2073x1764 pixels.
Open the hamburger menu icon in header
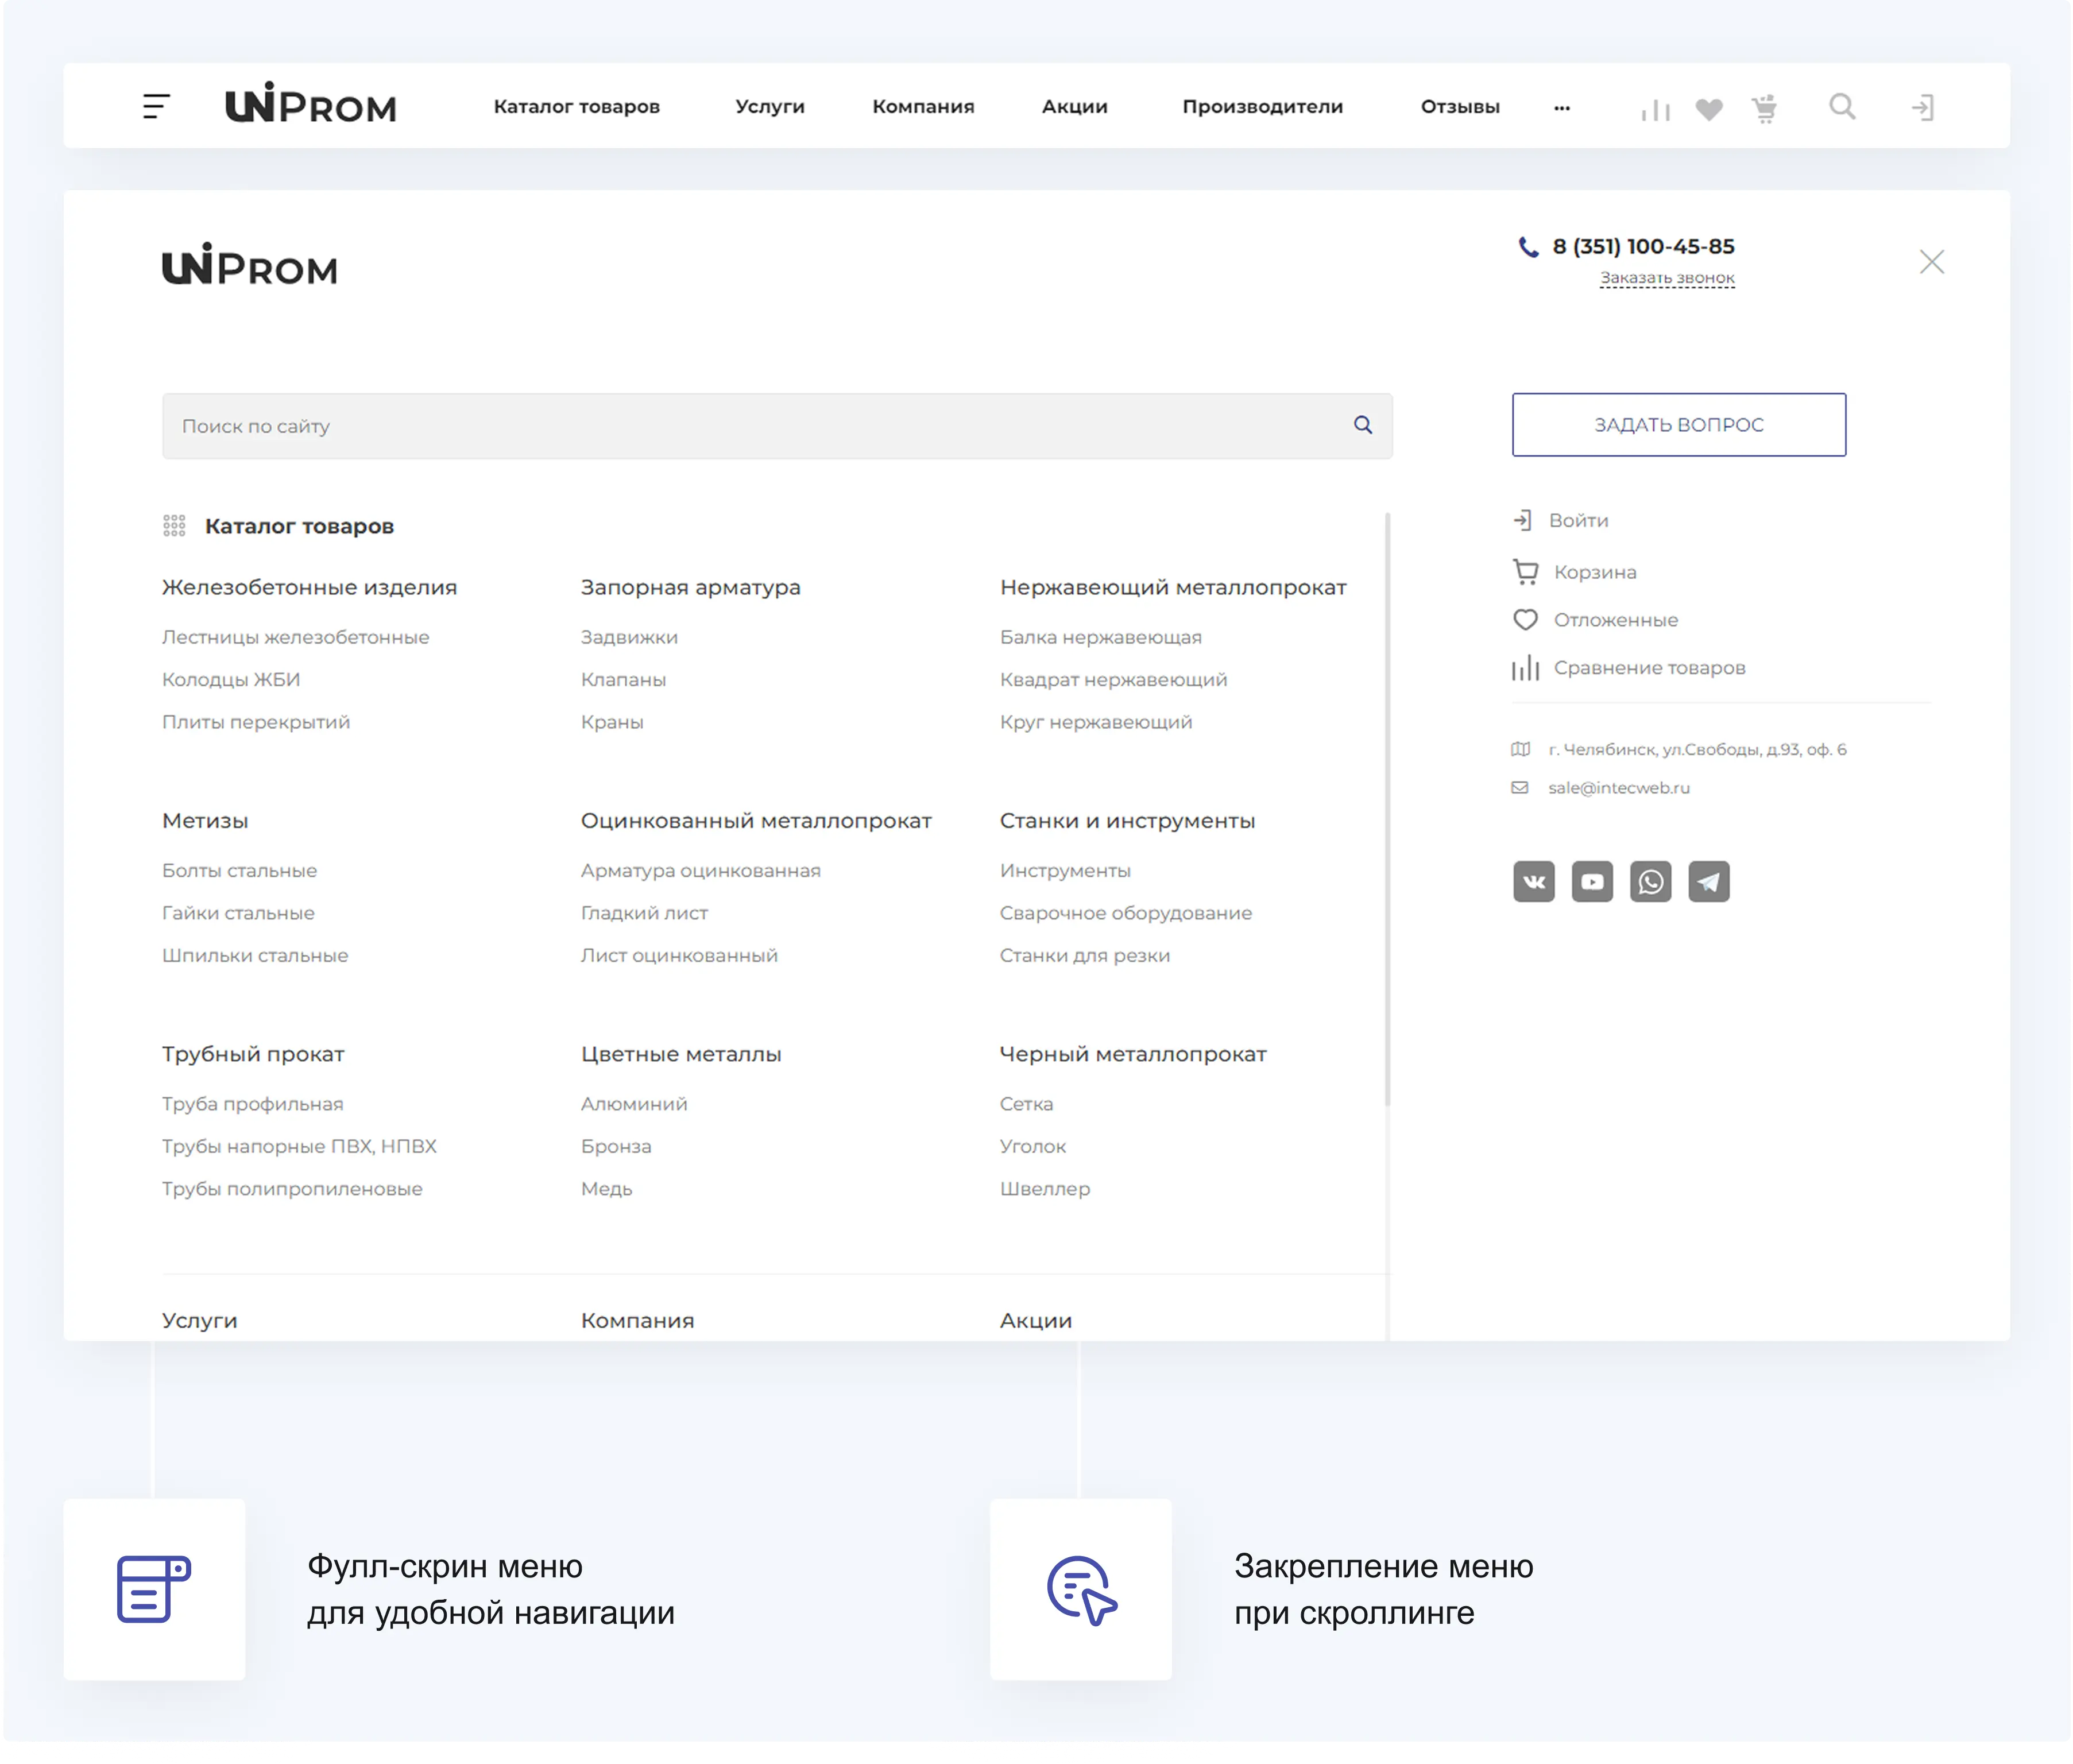click(156, 106)
